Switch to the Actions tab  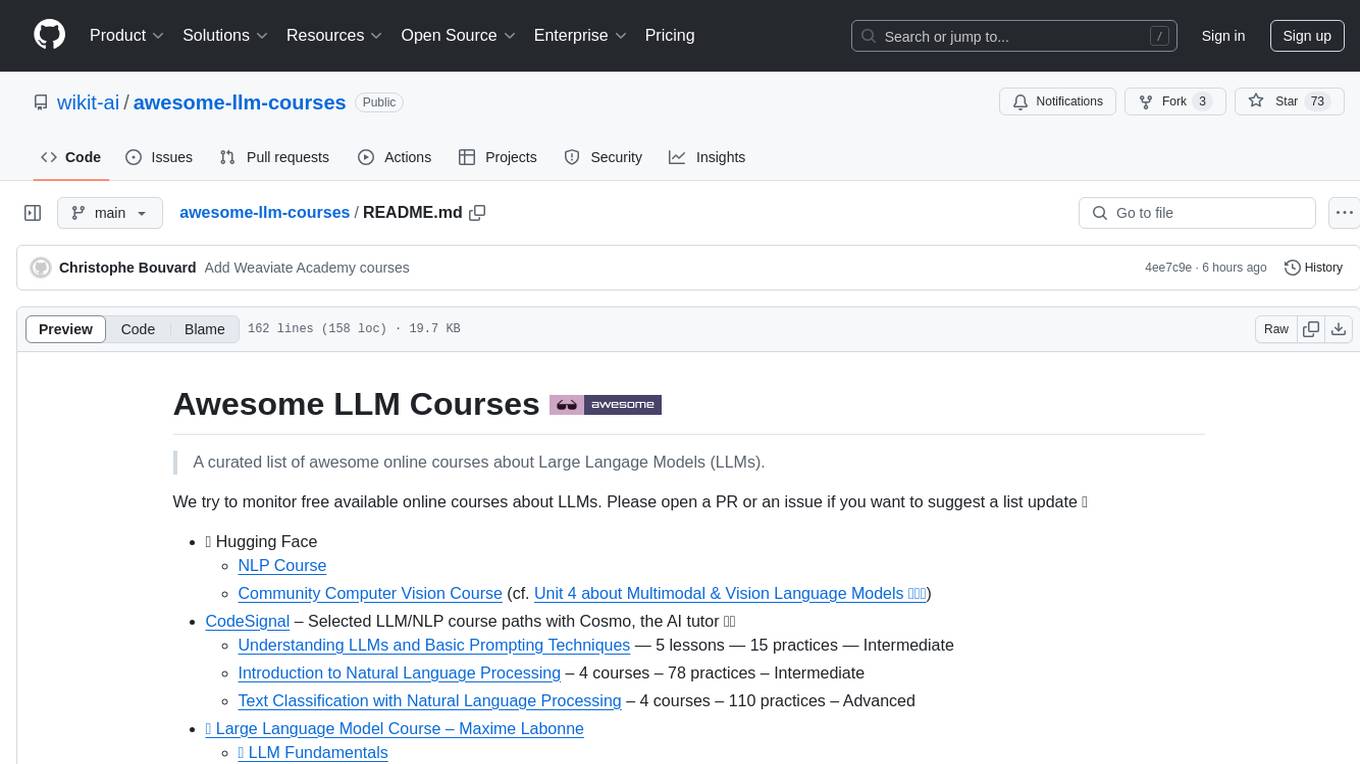coord(394,157)
